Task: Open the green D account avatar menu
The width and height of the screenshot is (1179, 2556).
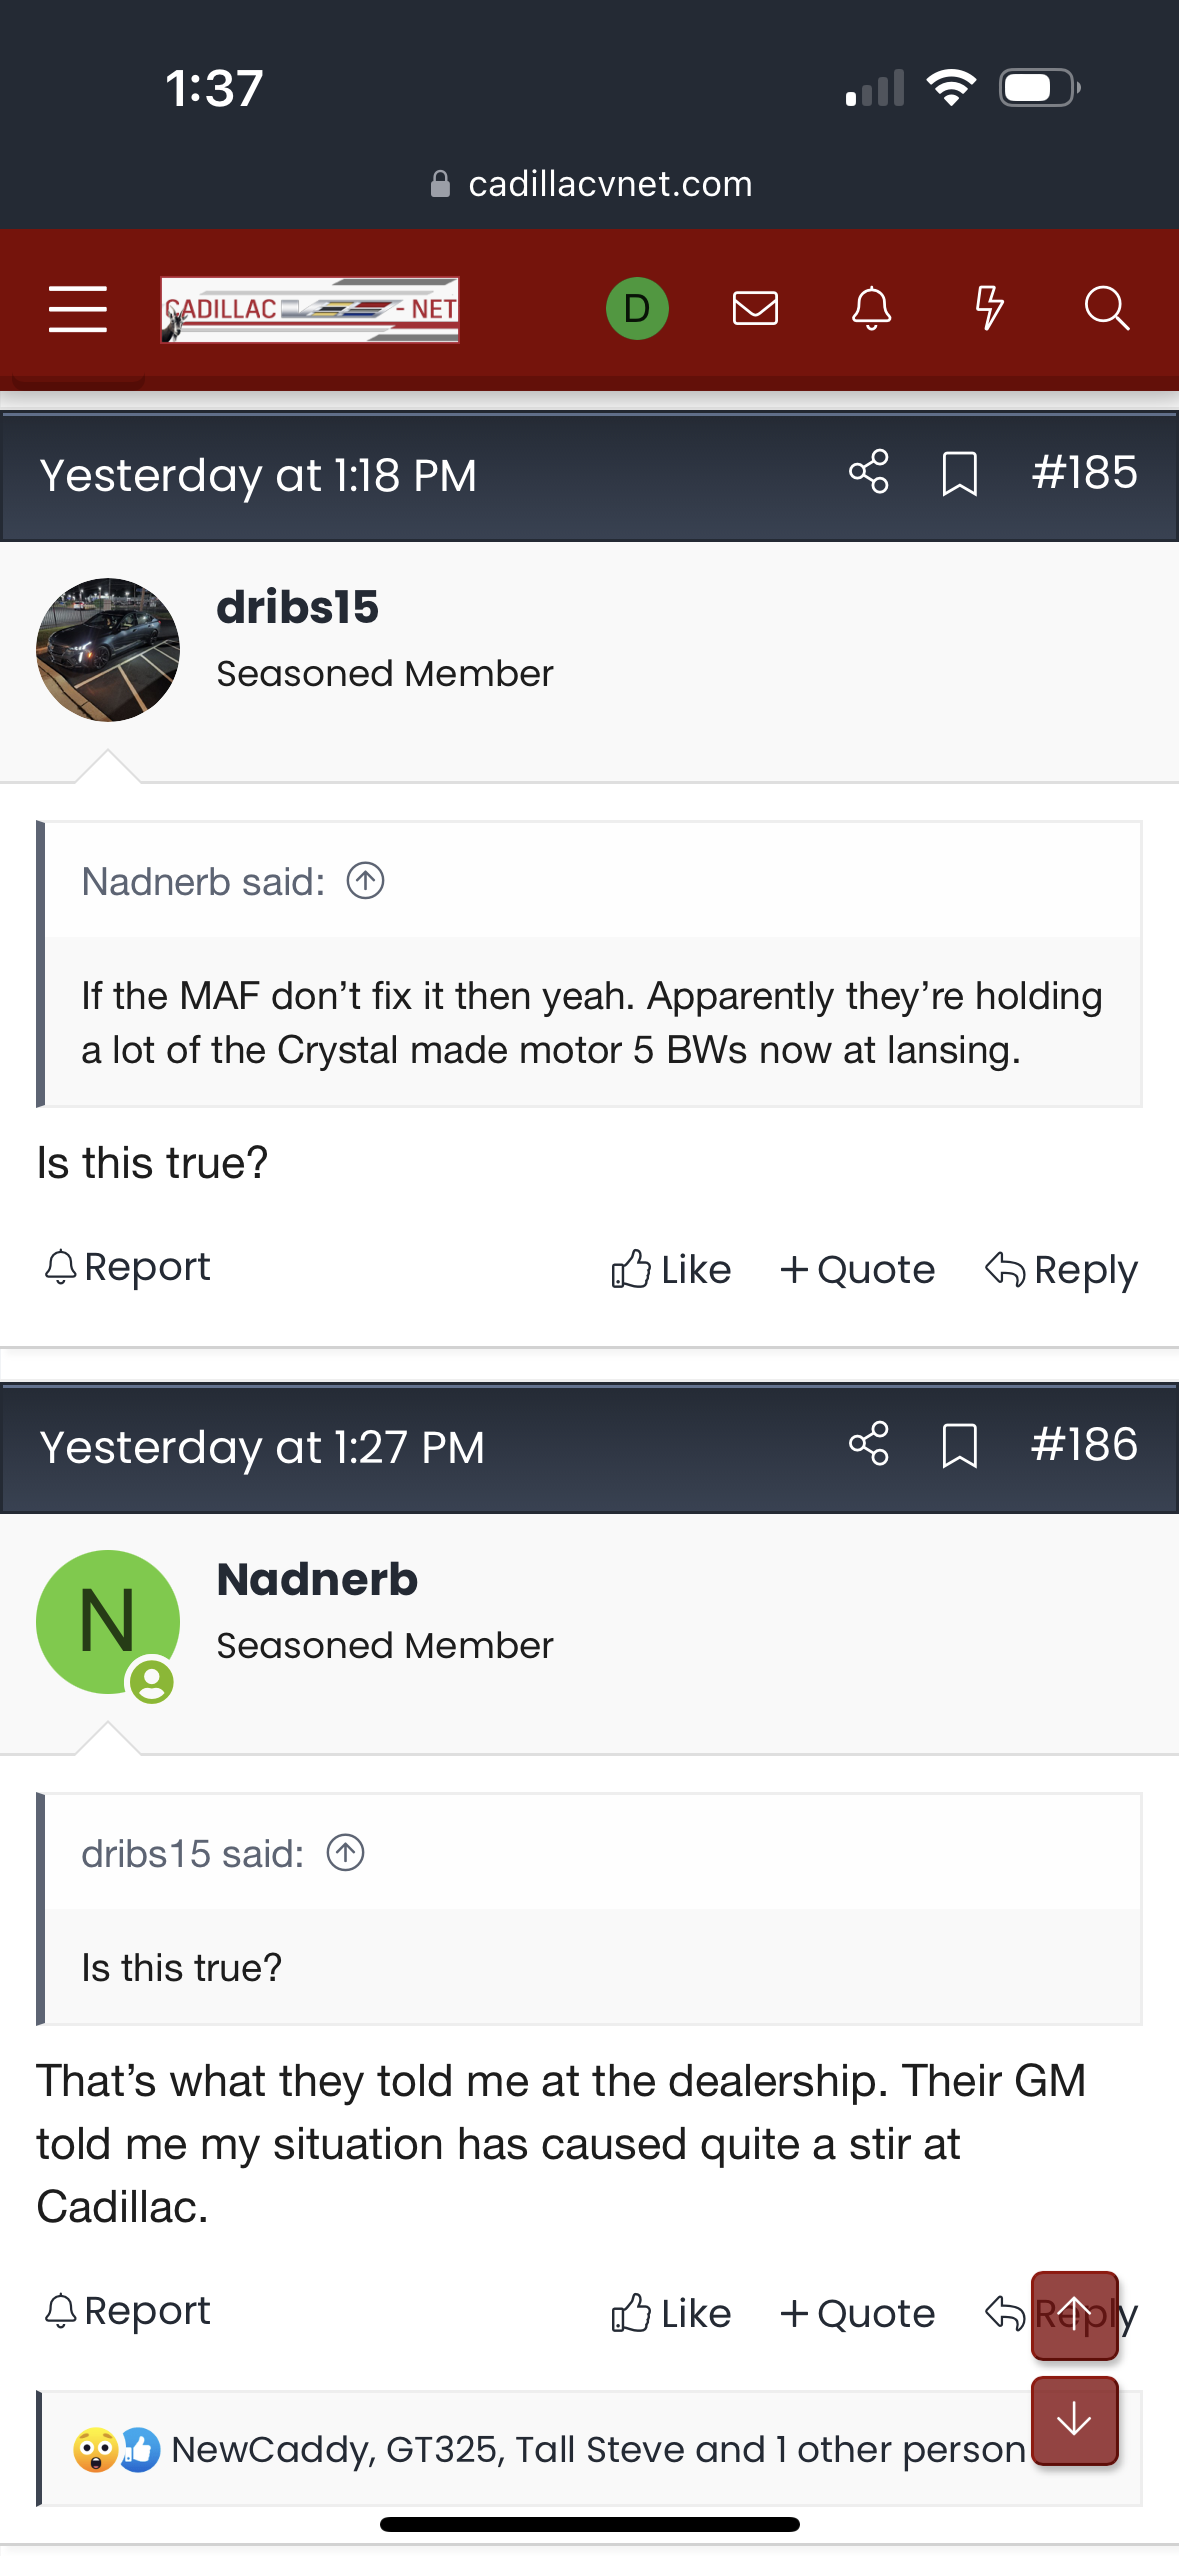Action: coord(637,308)
